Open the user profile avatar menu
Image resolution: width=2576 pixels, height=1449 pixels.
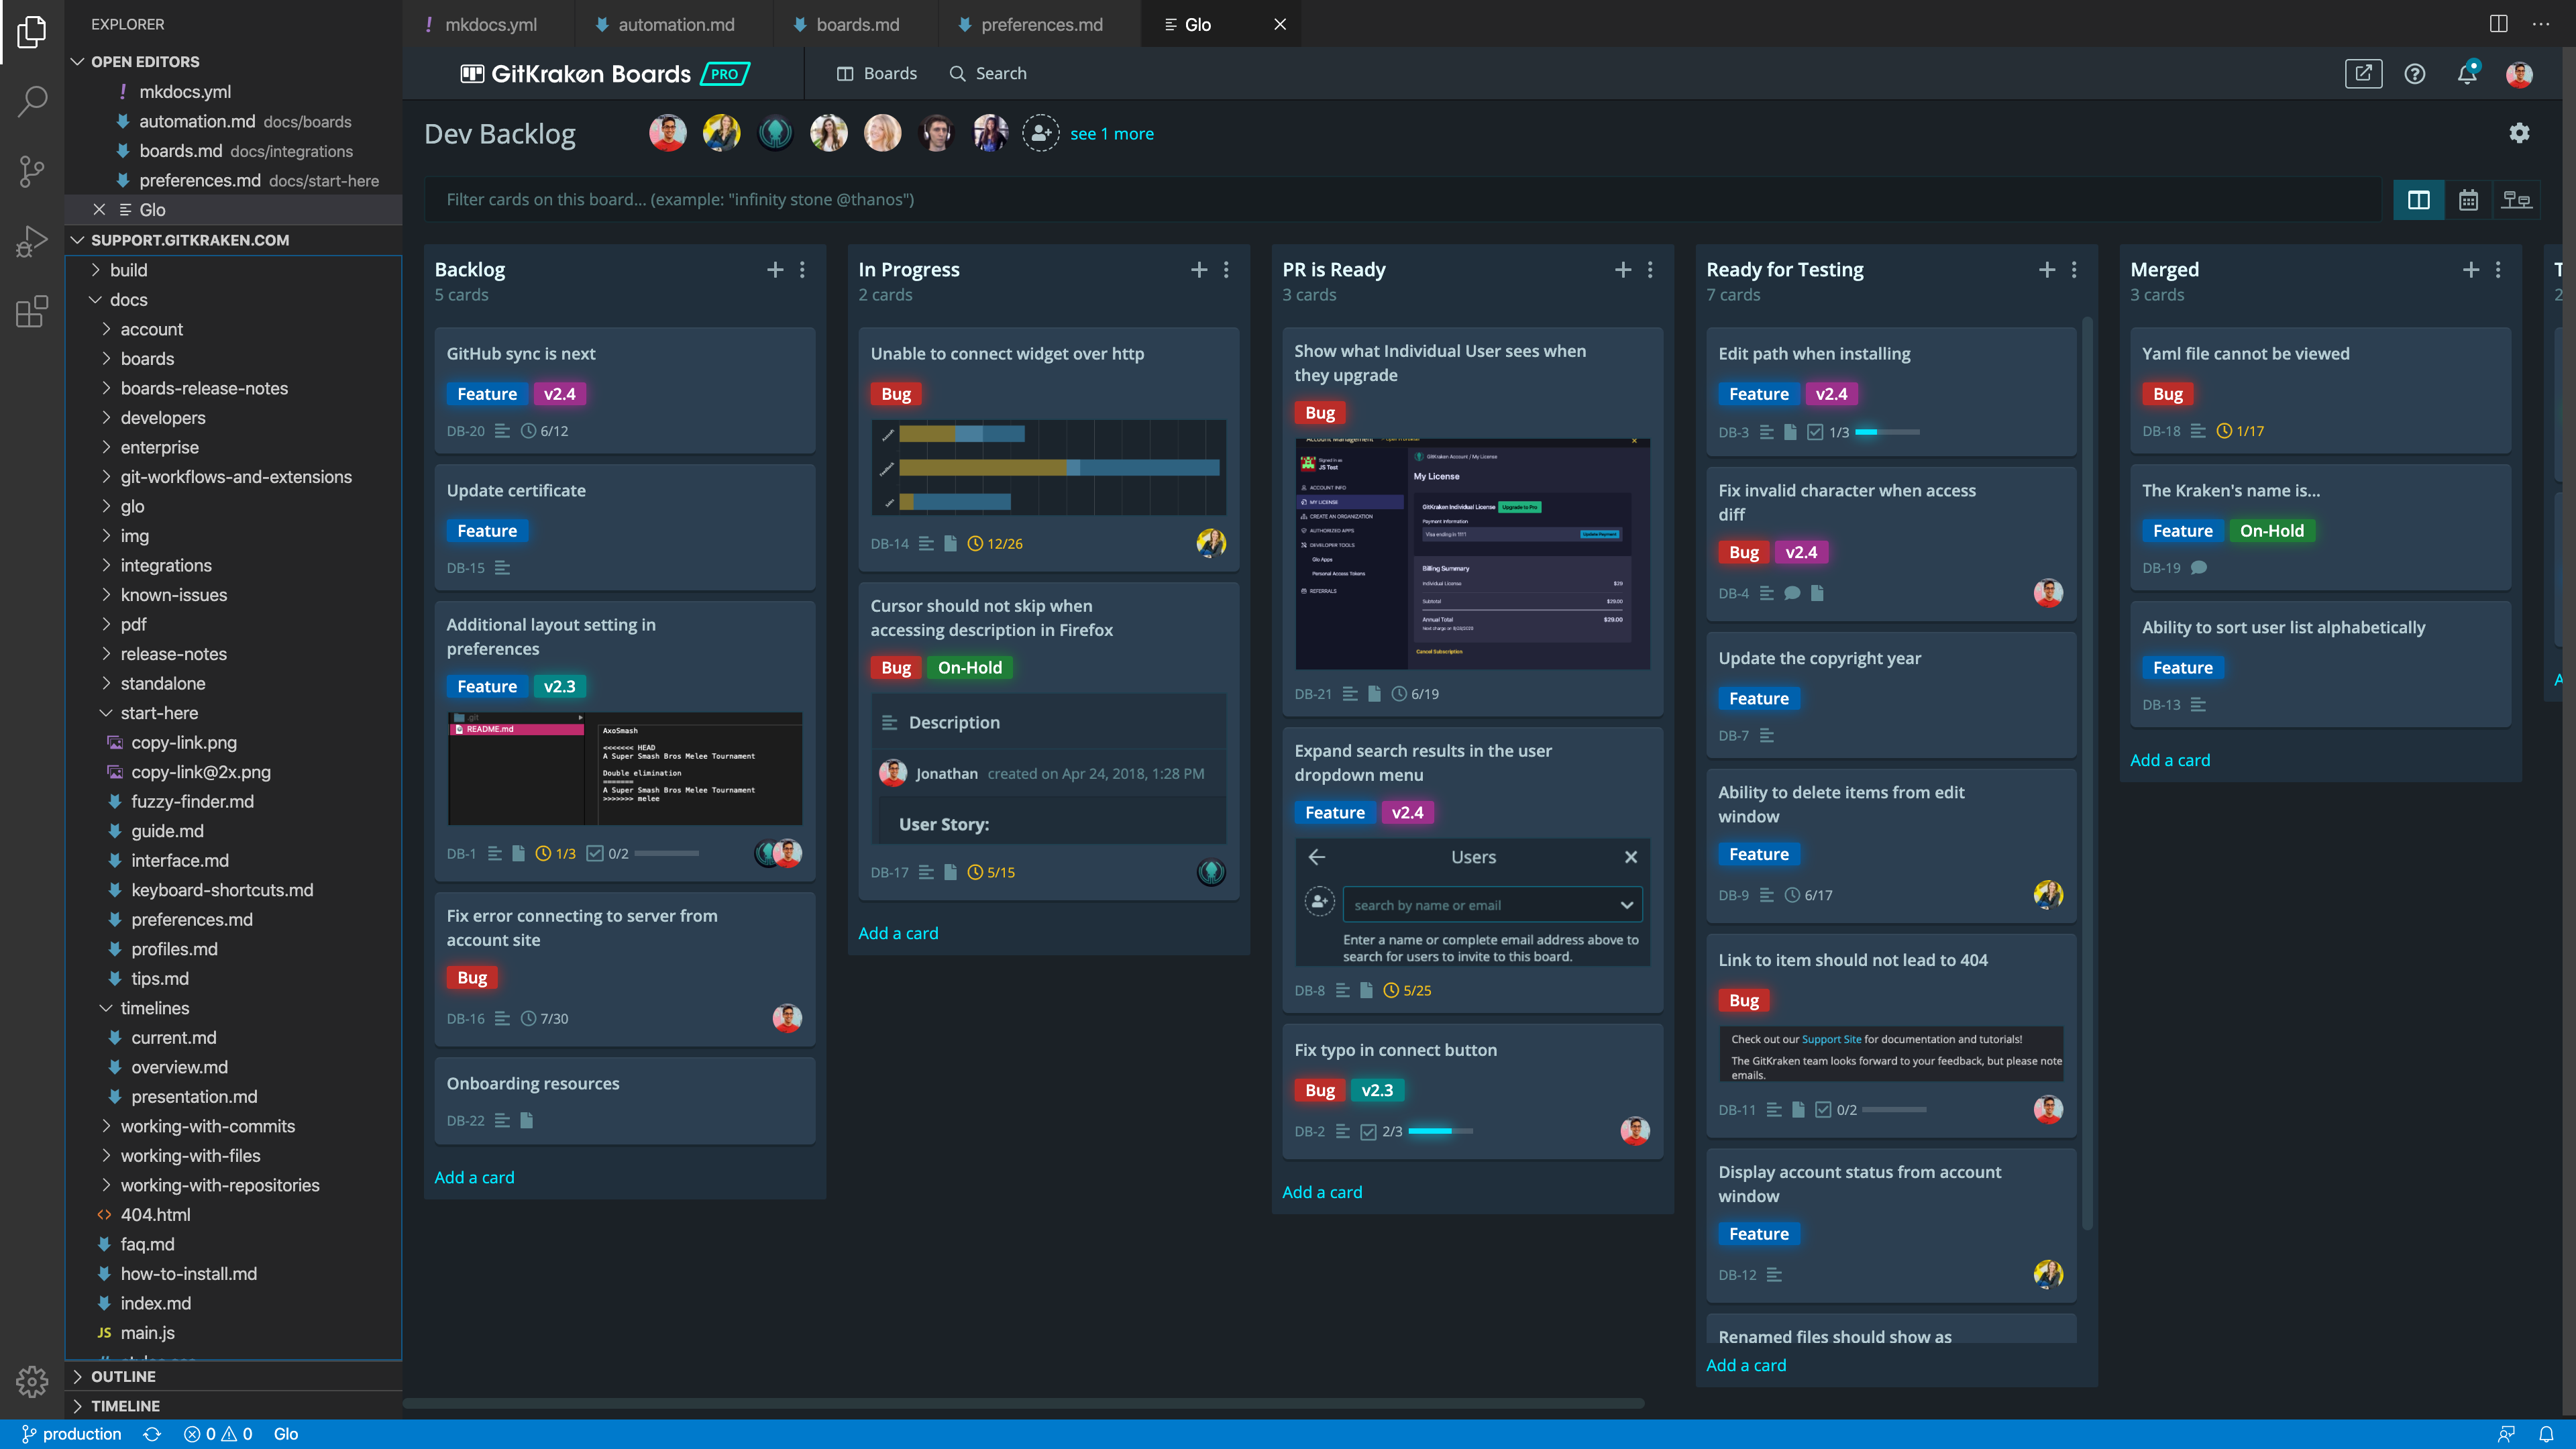[2519, 74]
